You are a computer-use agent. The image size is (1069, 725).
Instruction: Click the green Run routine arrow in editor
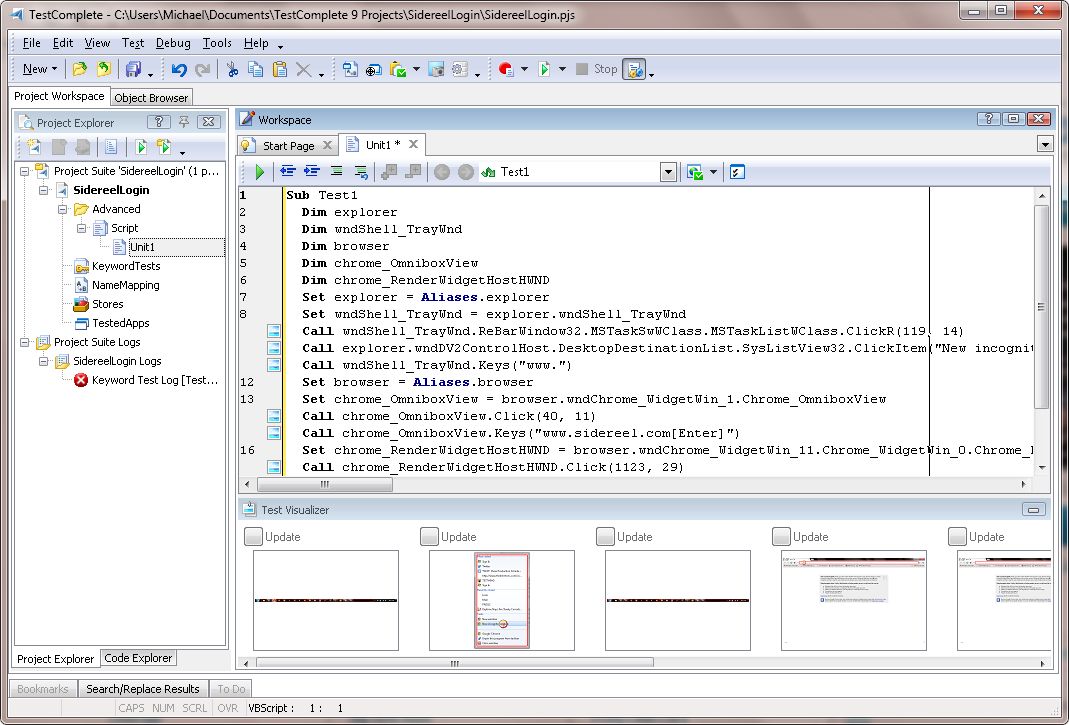pyautogui.click(x=259, y=172)
